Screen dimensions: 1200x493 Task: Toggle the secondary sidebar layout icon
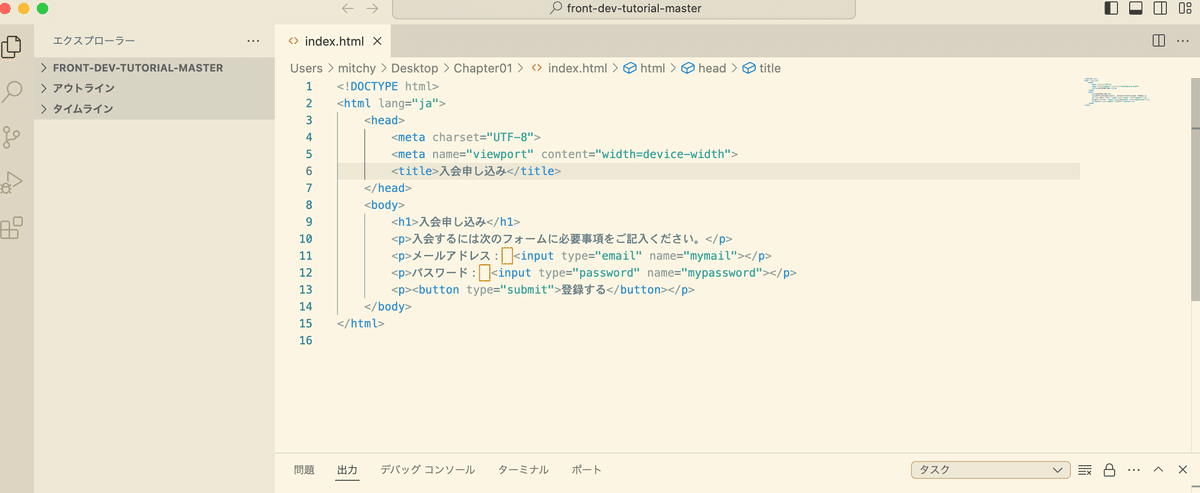tap(1160, 8)
